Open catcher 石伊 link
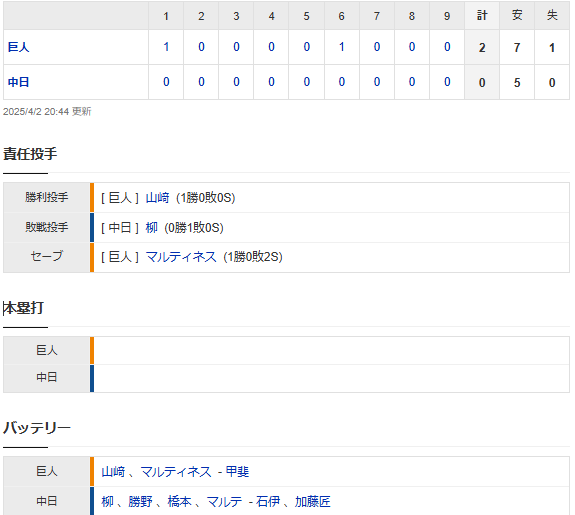 pos(268,501)
